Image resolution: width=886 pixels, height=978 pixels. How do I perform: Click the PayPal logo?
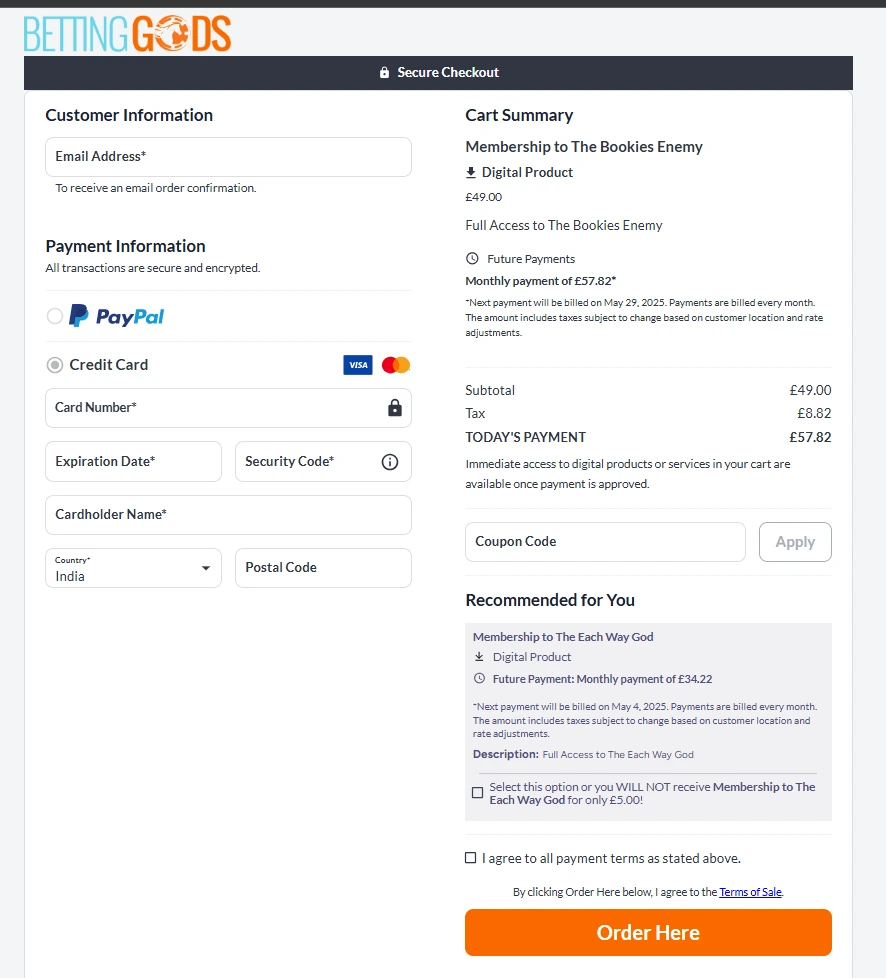[116, 316]
